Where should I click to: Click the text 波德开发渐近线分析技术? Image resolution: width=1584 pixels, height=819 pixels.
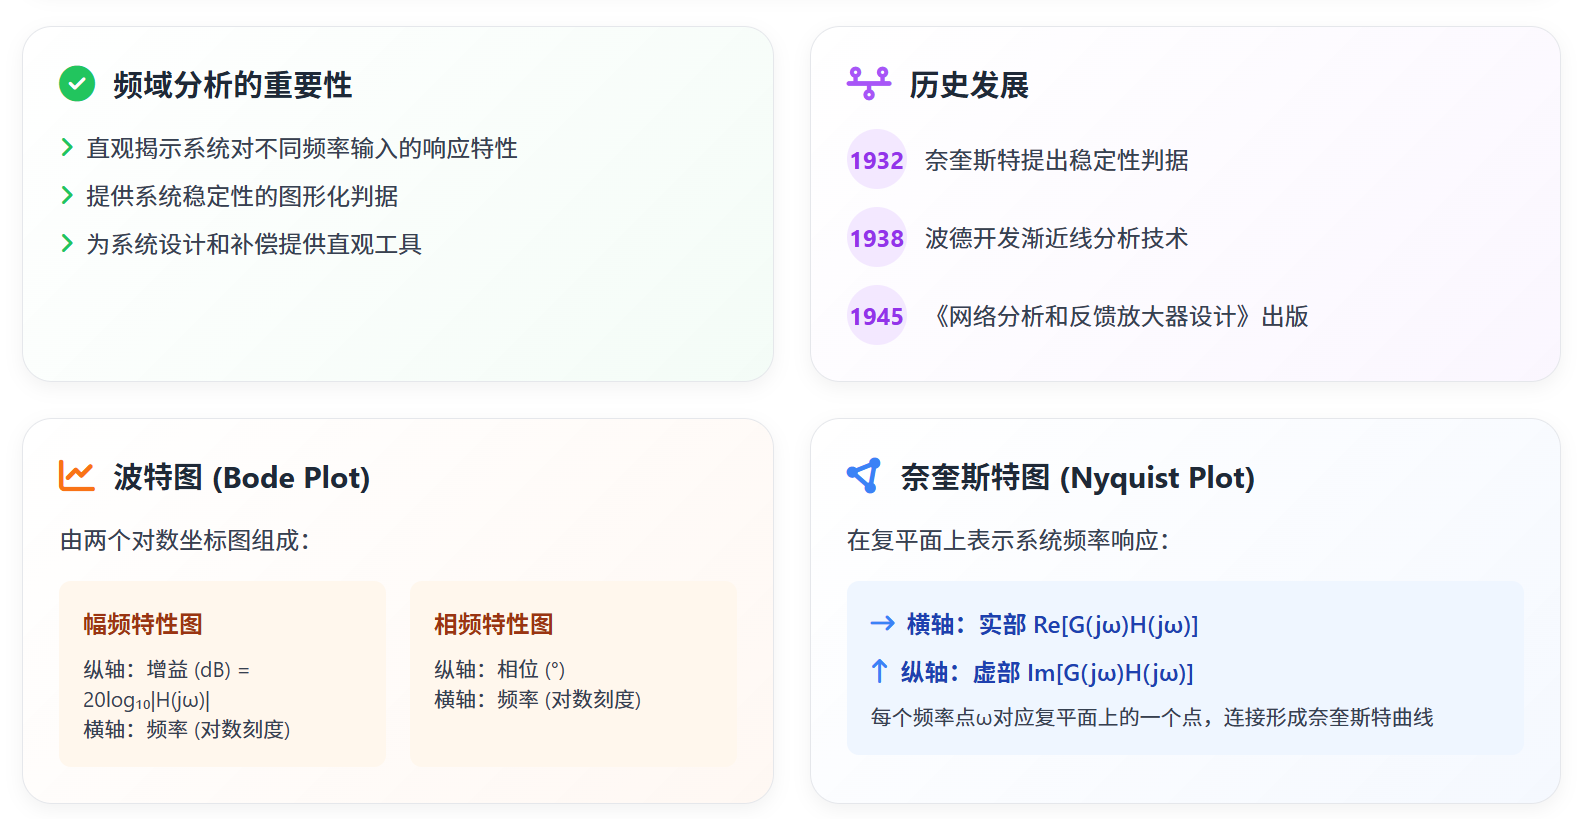[x=1057, y=238]
